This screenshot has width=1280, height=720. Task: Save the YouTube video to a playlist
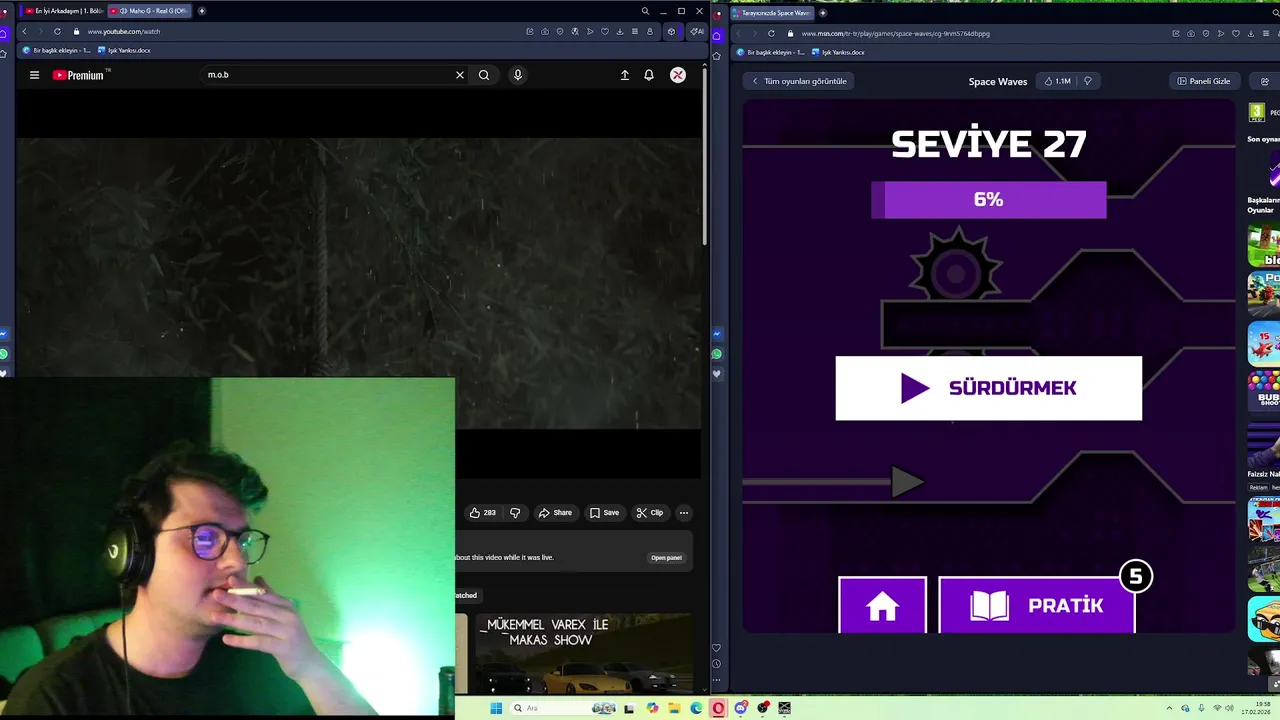pyautogui.click(x=604, y=513)
